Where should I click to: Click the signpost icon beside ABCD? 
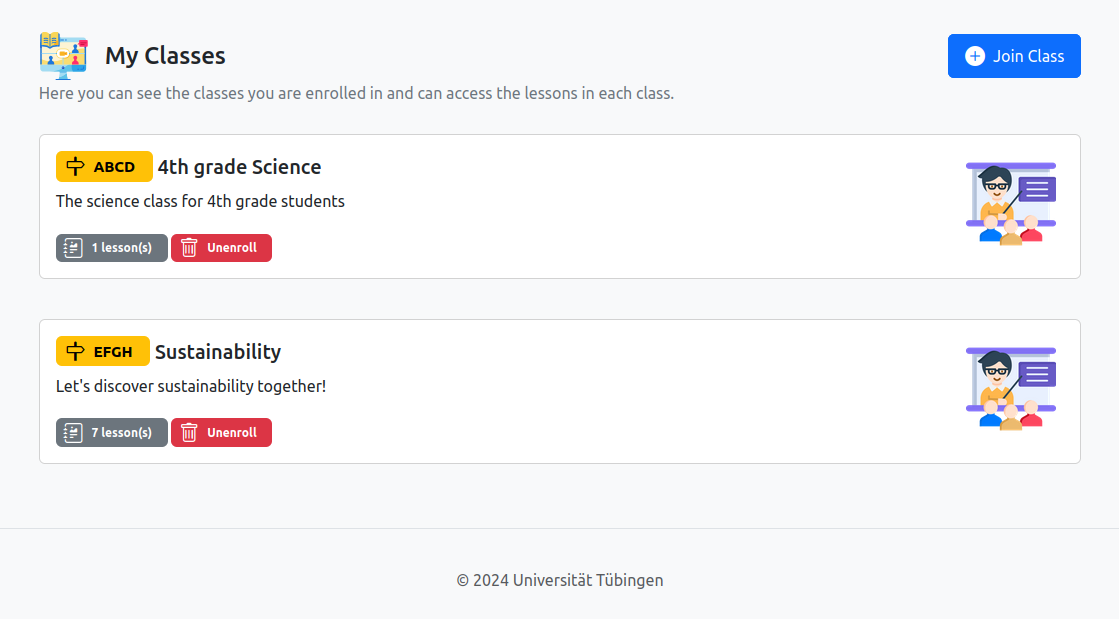click(x=75, y=167)
